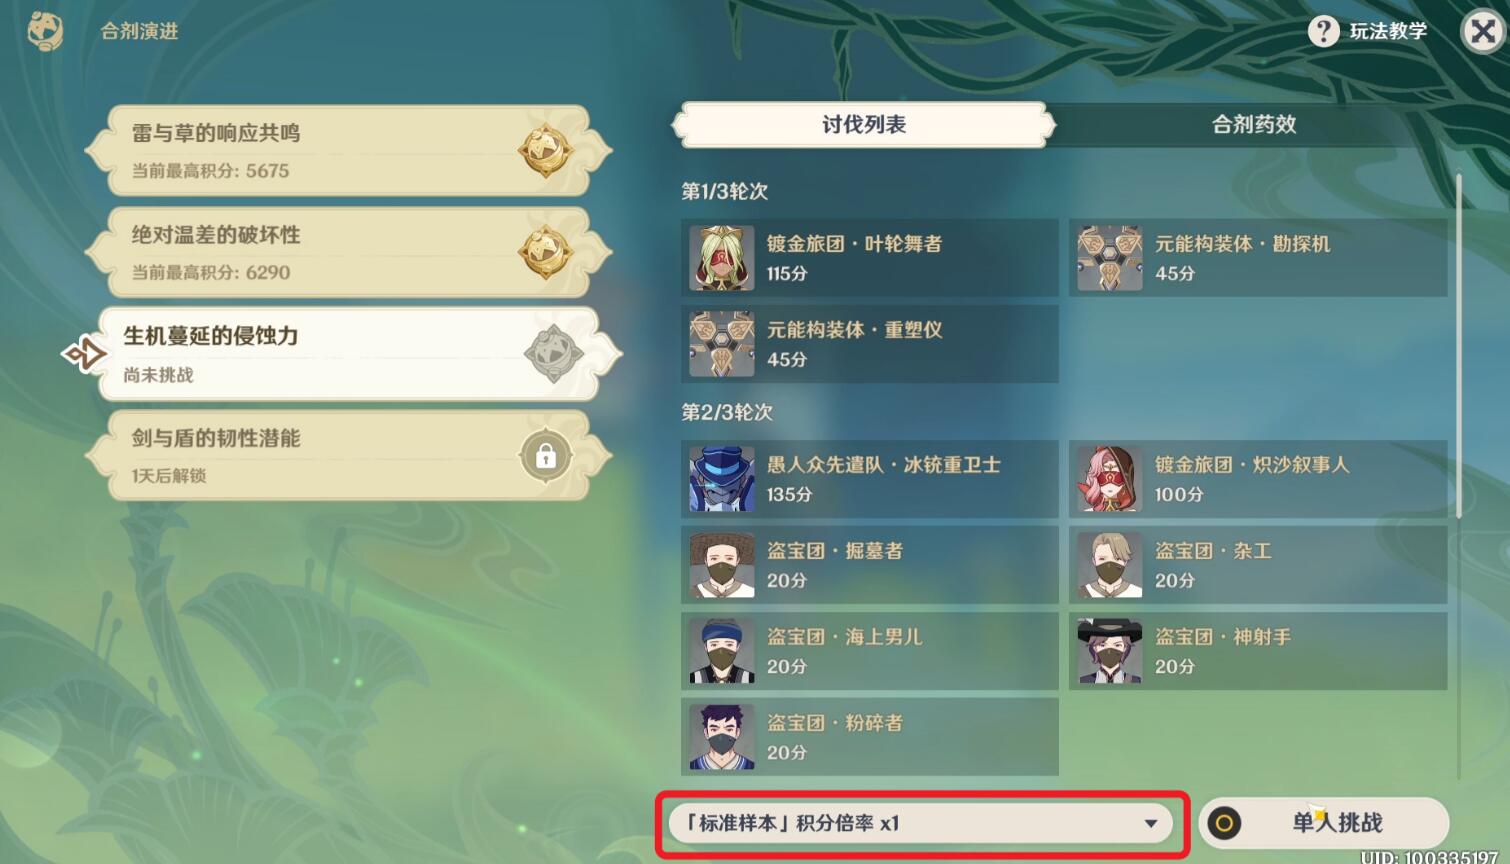
Task: Open the 玩法教学 question mark help icon
Action: pos(1323,31)
